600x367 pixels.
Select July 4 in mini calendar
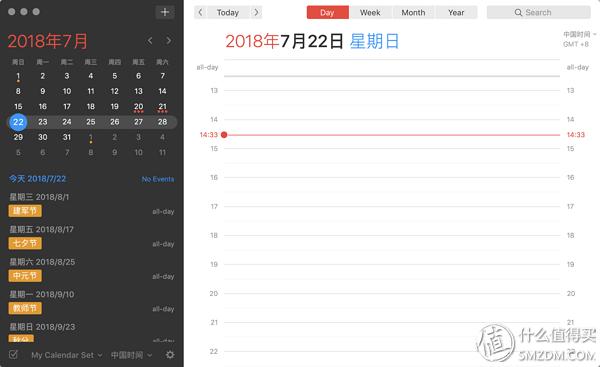click(91, 76)
